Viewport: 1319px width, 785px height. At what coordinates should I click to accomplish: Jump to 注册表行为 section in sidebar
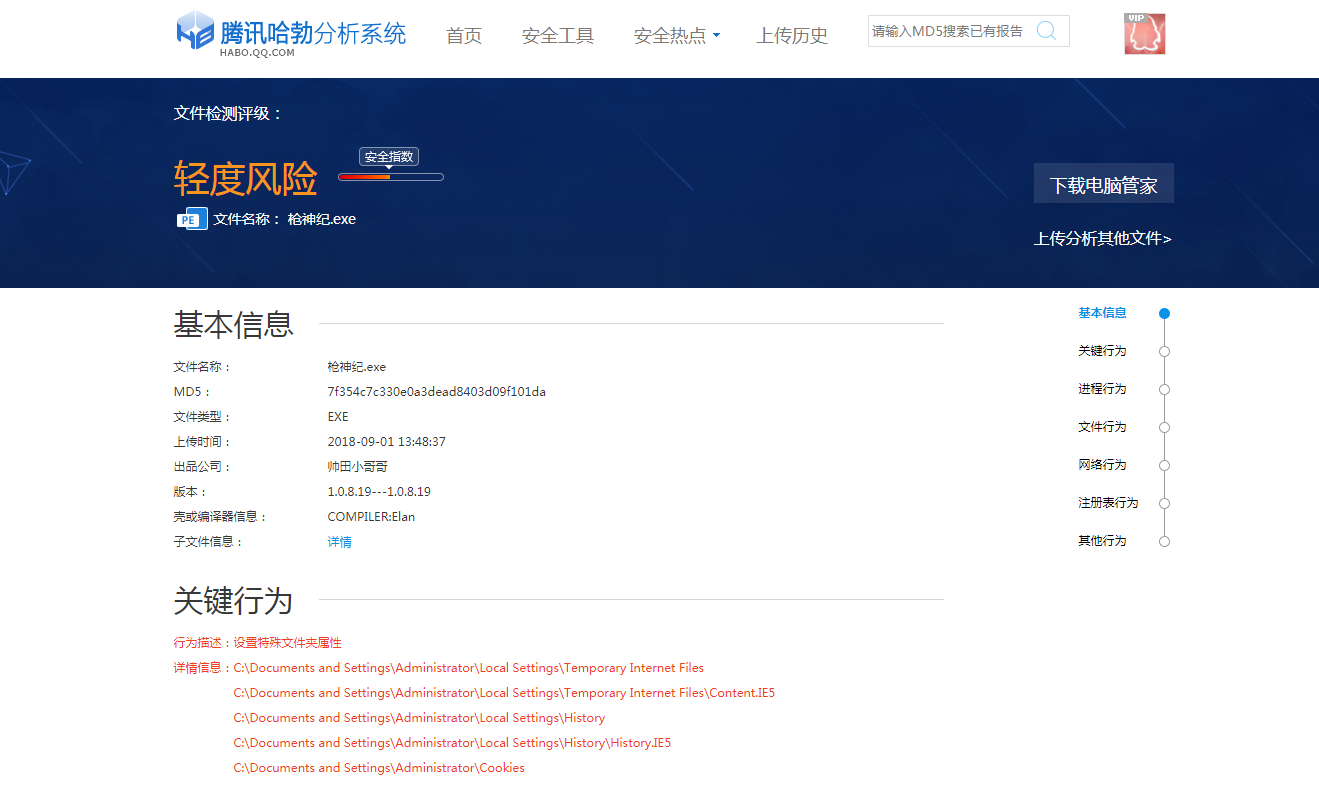[1107, 503]
